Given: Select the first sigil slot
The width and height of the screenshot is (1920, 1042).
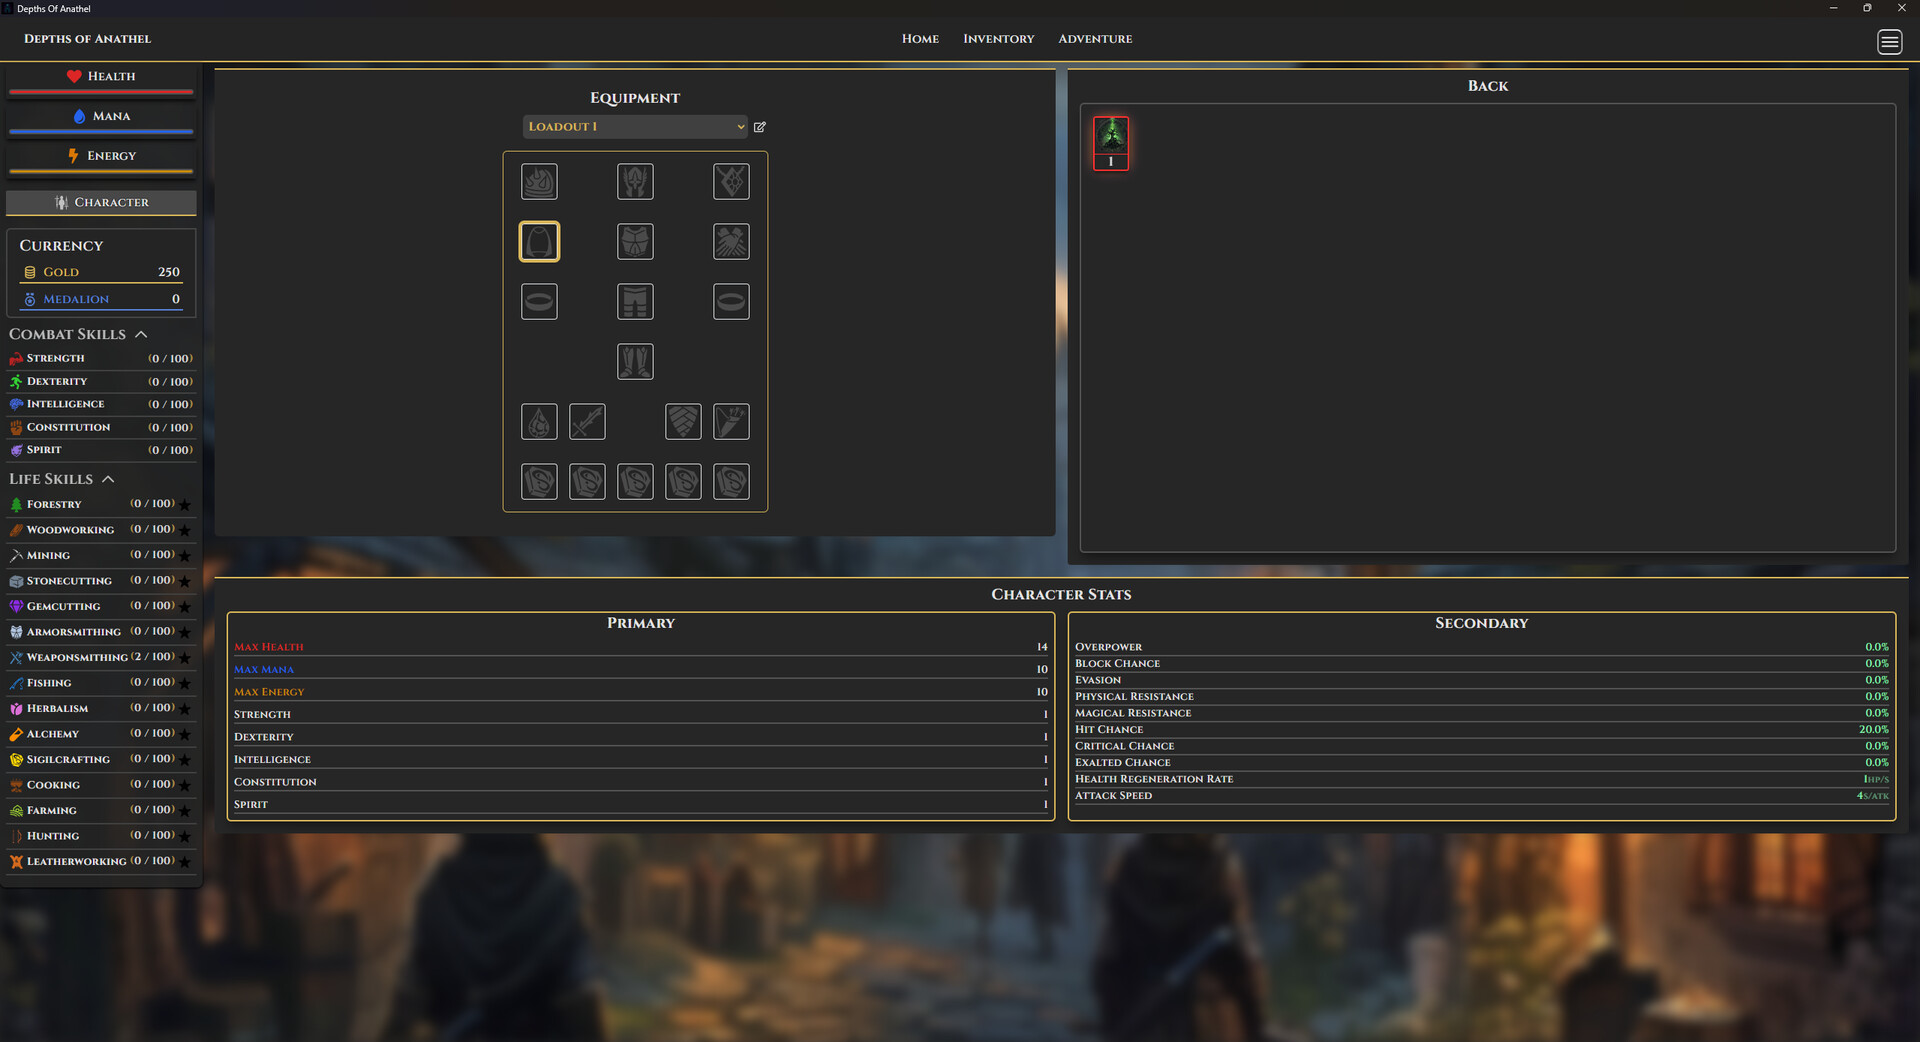Looking at the screenshot, I should click(x=539, y=481).
